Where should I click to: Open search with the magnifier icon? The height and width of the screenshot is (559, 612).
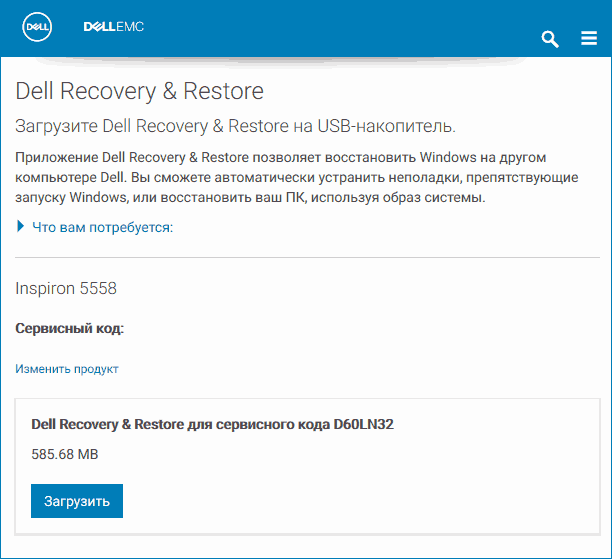pyautogui.click(x=549, y=39)
